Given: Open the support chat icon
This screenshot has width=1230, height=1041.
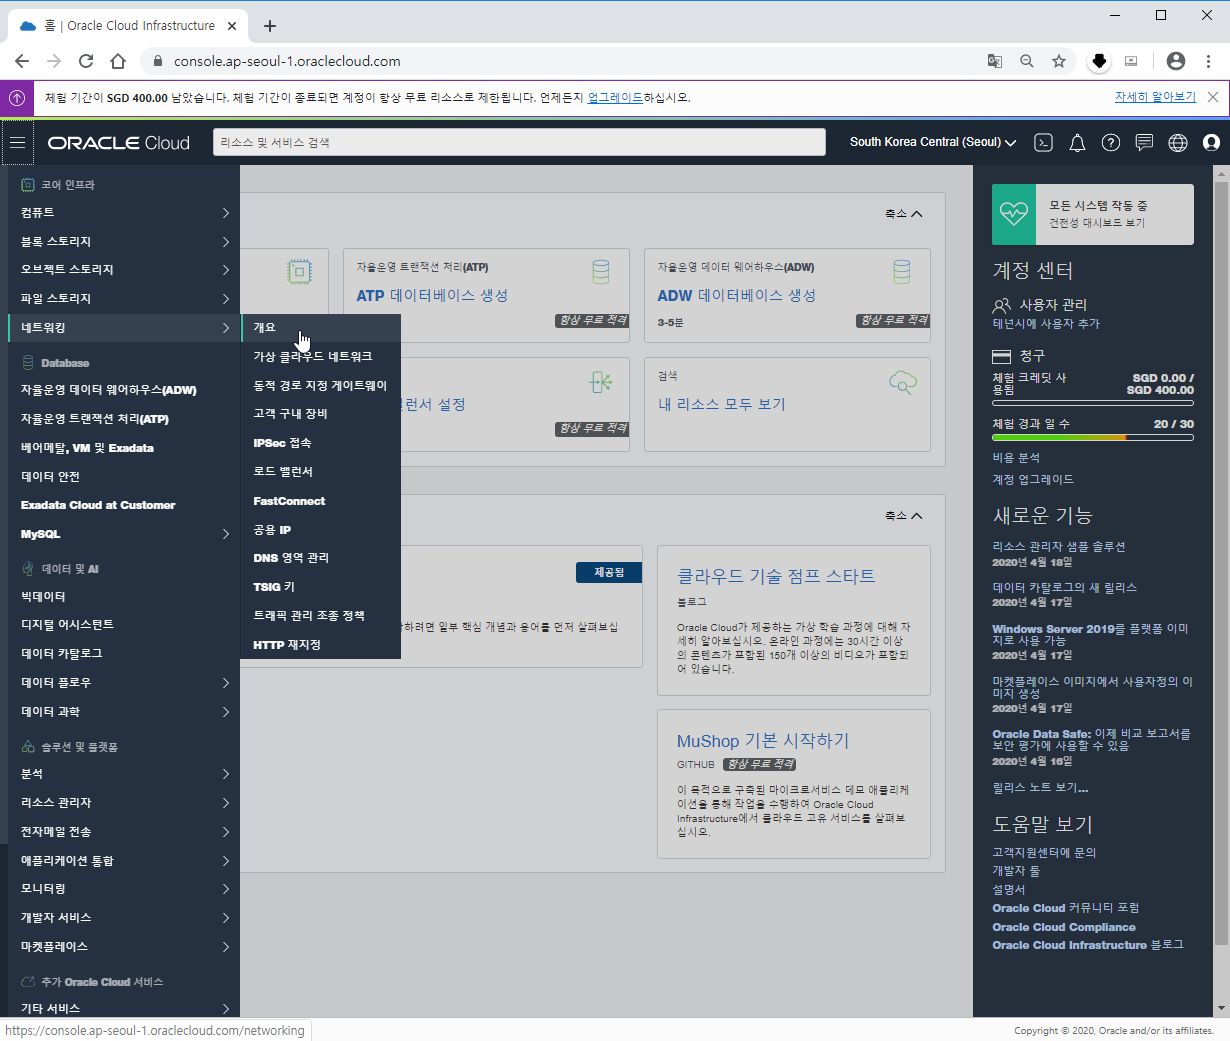Looking at the screenshot, I should pyautogui.click(x=1144, y=143).
